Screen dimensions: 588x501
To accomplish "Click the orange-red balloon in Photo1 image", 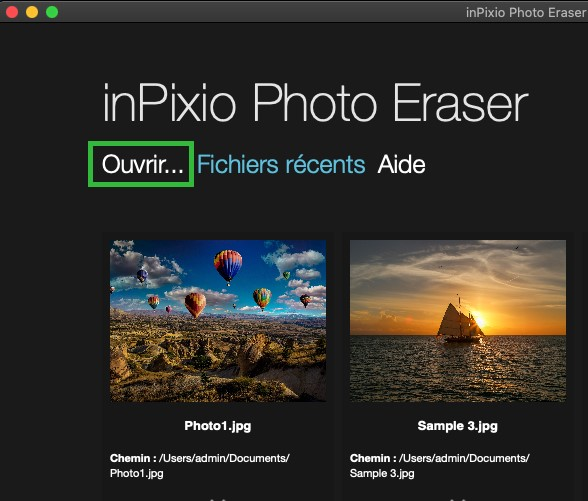I will 195,304.
